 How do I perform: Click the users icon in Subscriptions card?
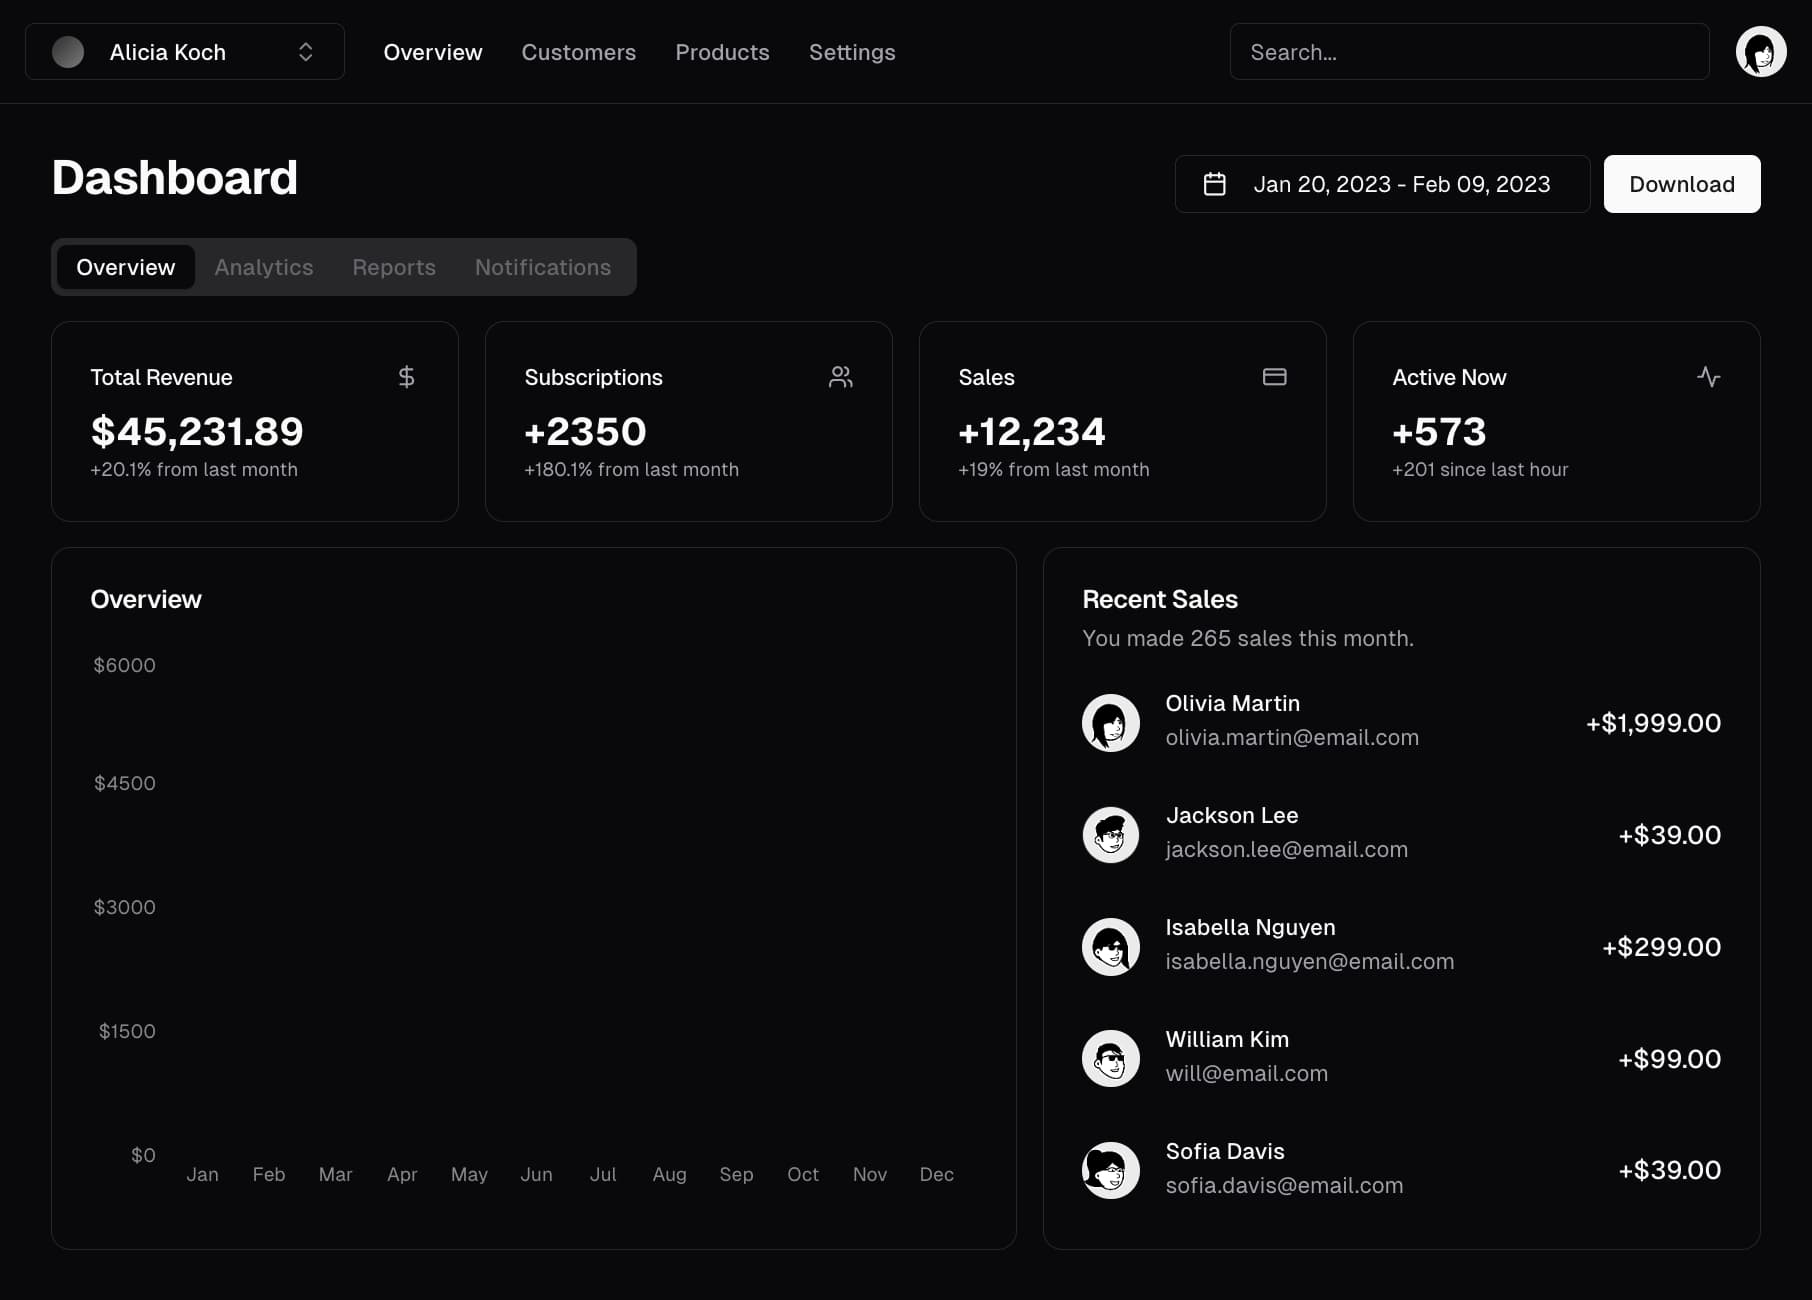(x=840, y=377)
